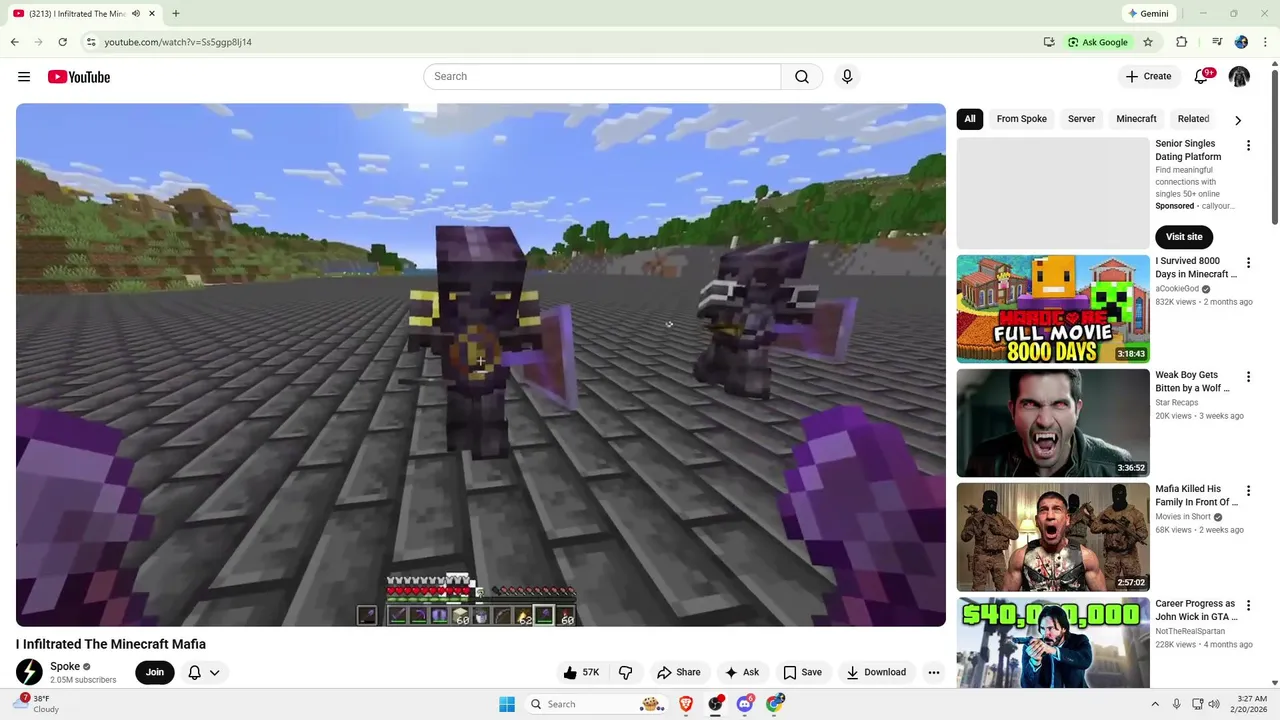
Task: Expand notification preferences chevron dropdown
Action: click(214, 672)
